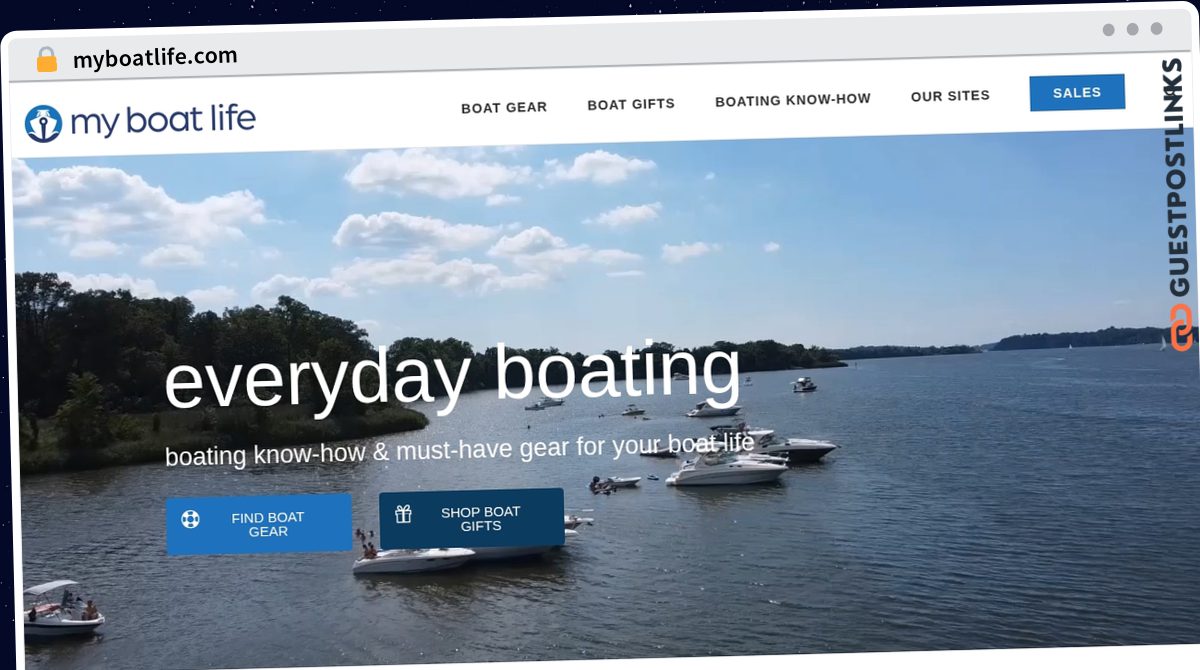The height and width of the screenshot is (670, 1200).
Task: Click the first gray window dot
Action: coord(1109,30)
